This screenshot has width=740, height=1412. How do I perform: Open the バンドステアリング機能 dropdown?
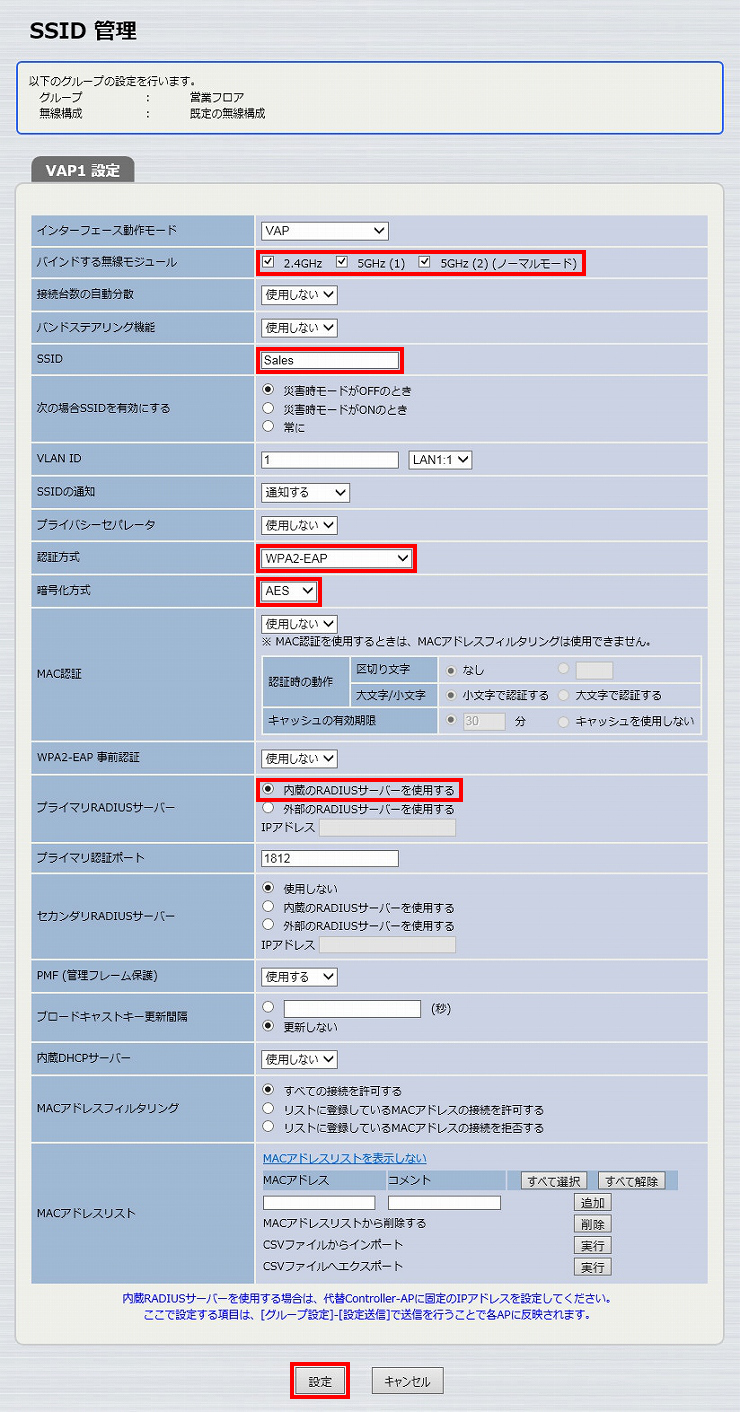(299, 328)
